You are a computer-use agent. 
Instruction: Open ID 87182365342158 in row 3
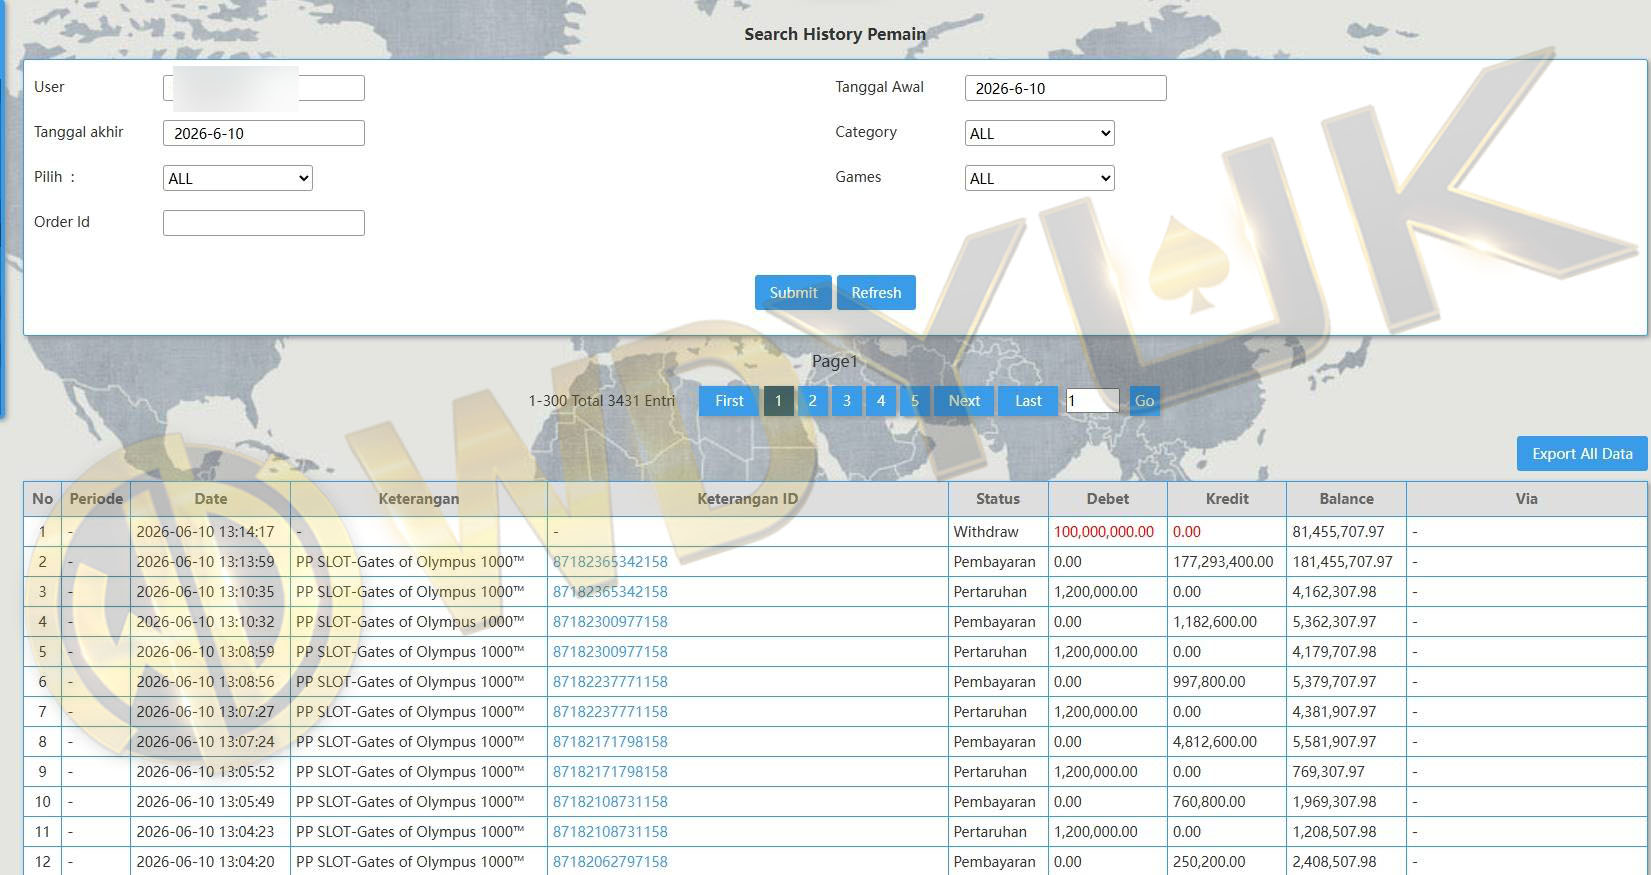pos(610,592)
